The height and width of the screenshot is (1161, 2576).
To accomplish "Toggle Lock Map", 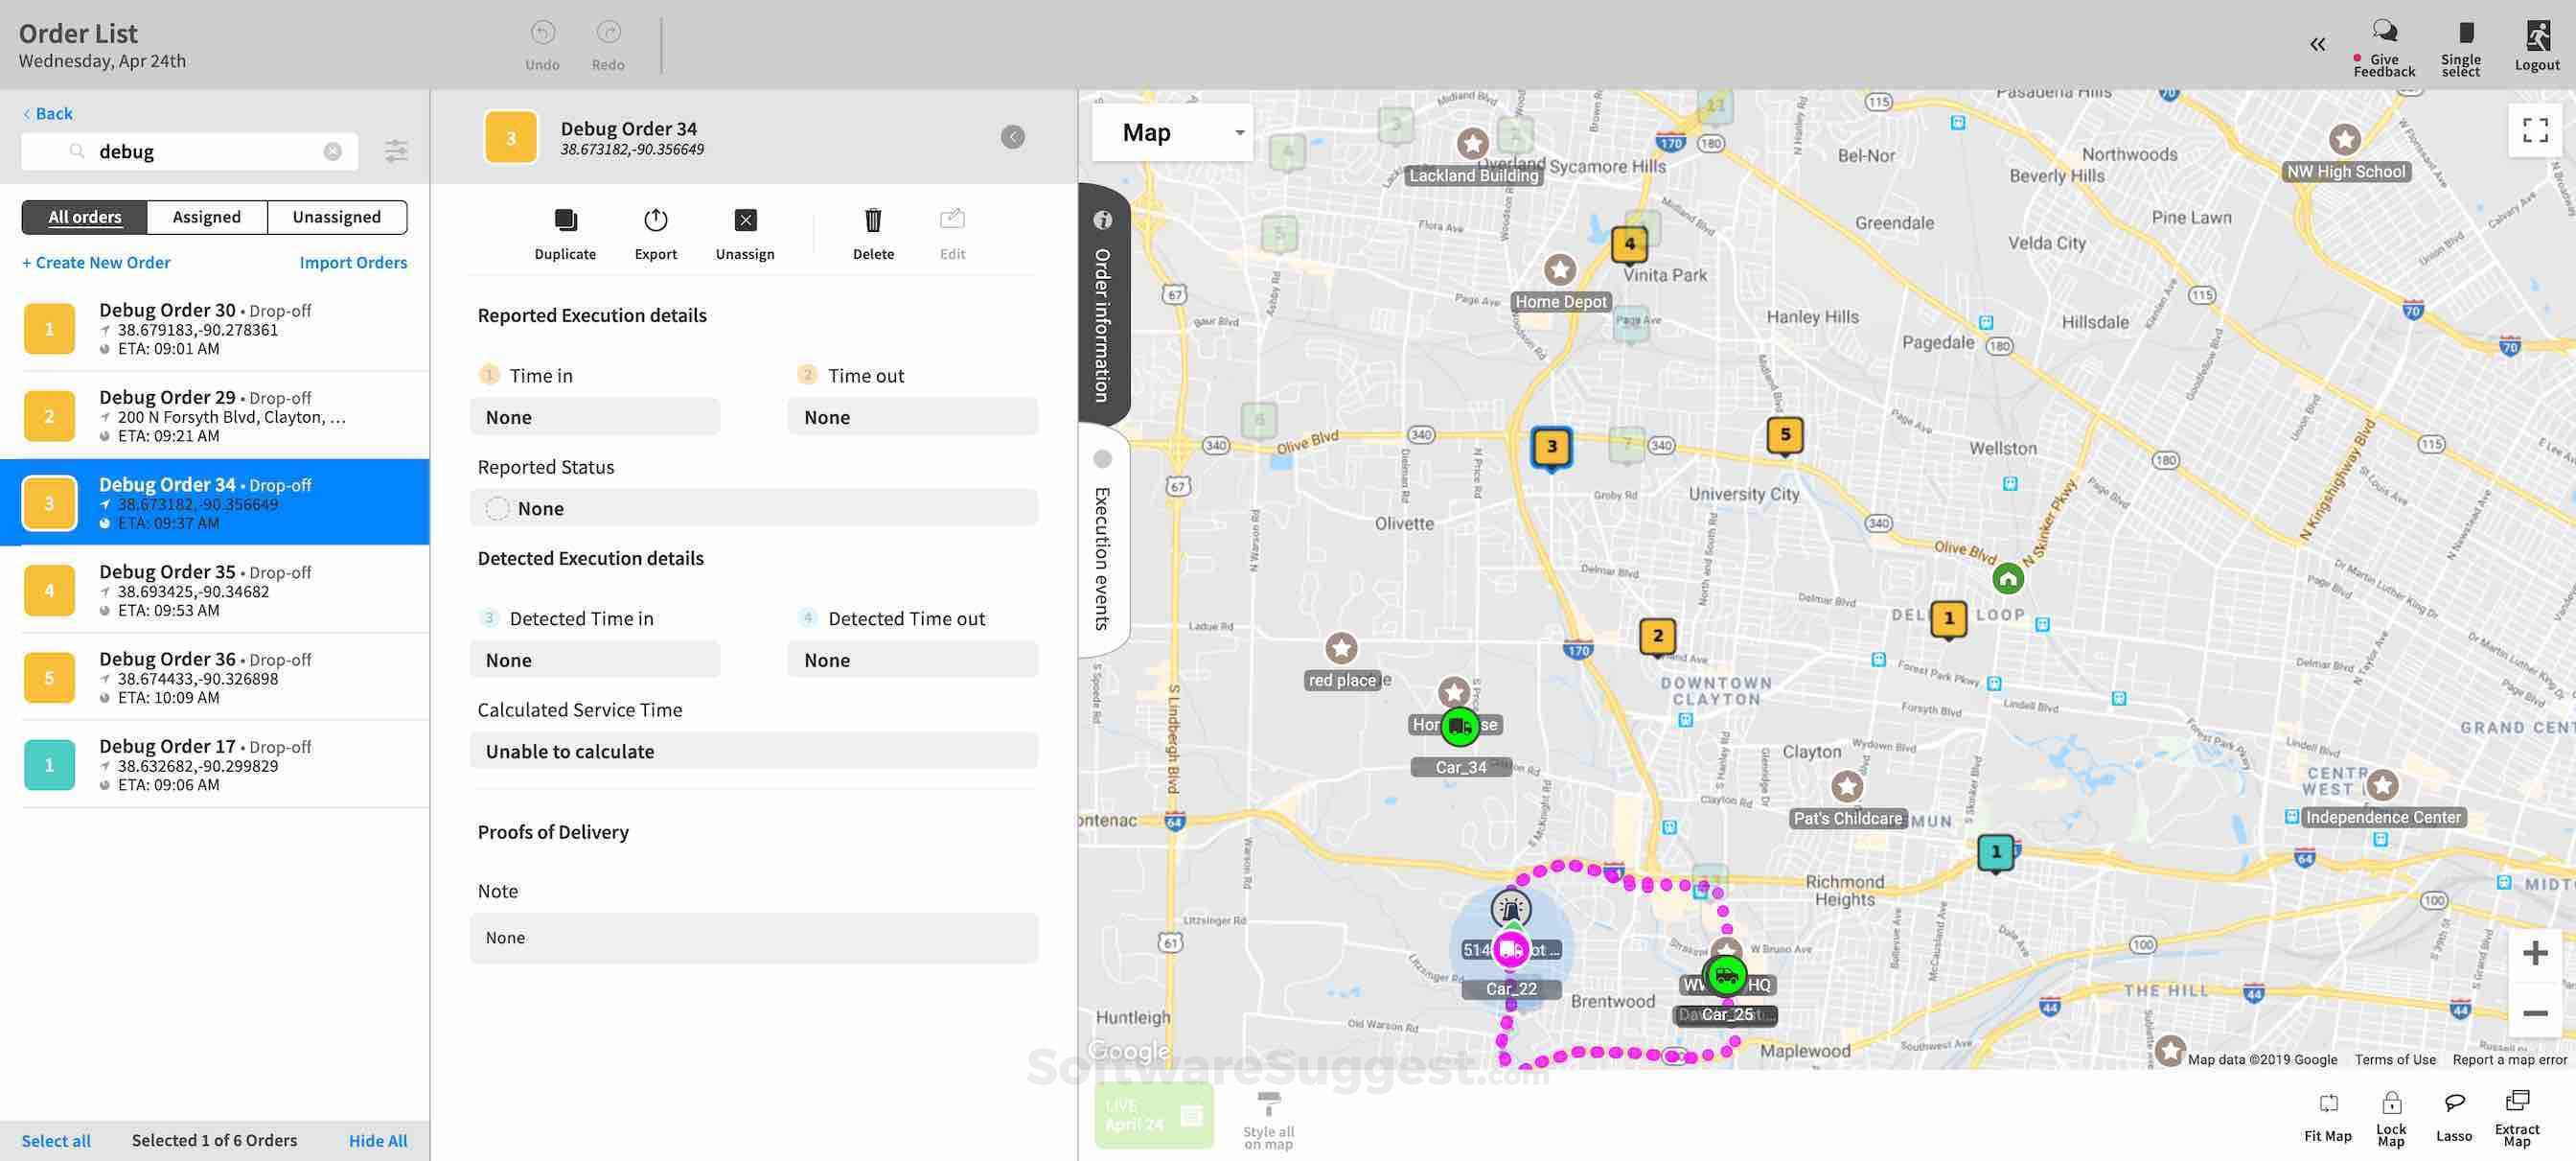I will 2390,1103.
